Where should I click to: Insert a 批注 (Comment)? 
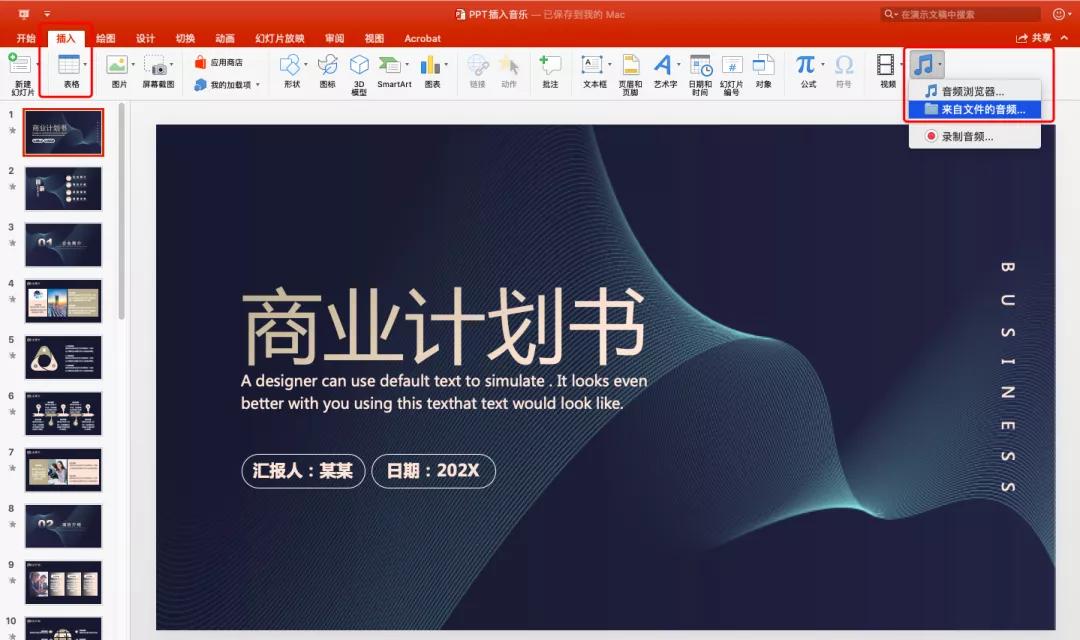tap(551, 66)
